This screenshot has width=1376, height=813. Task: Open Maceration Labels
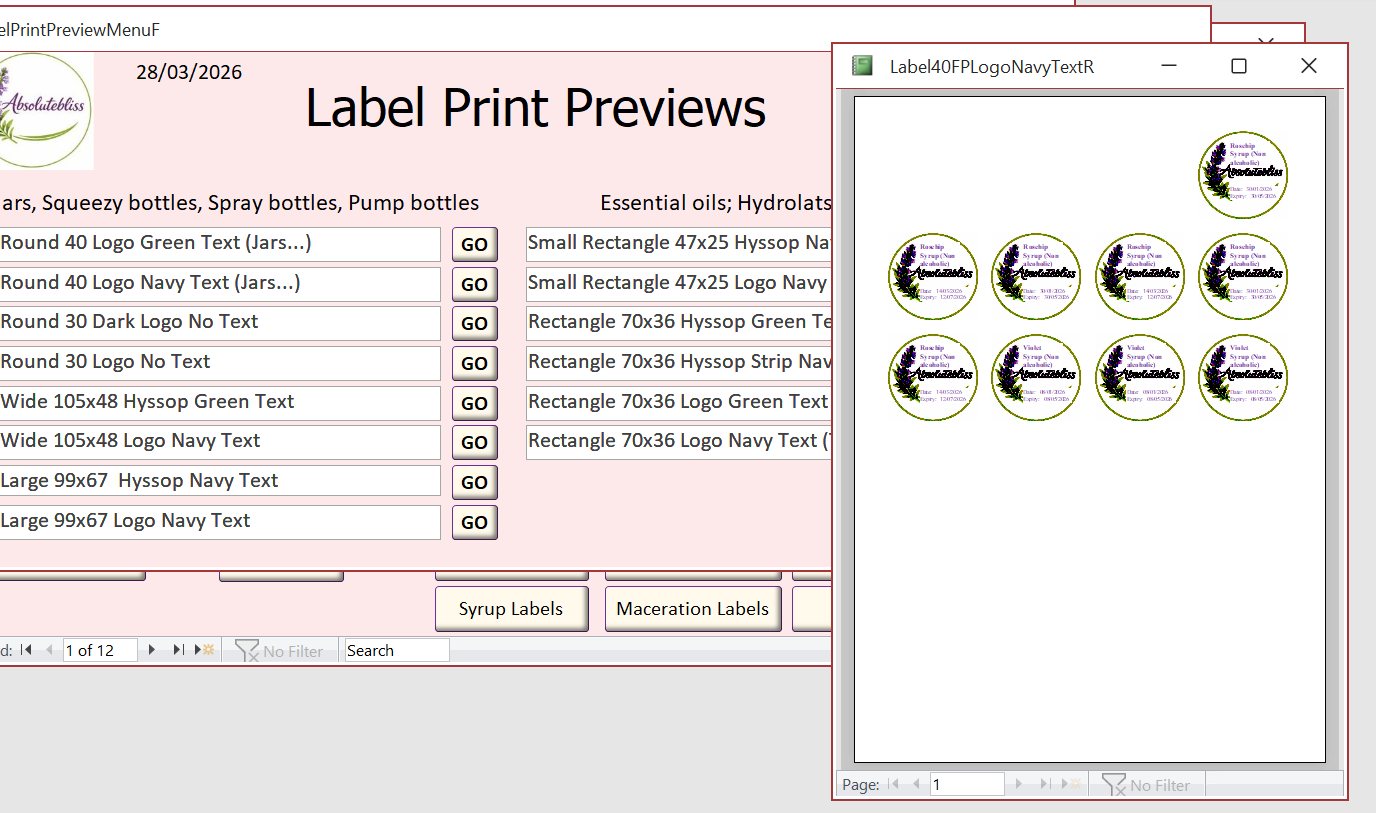pos(692,609)
